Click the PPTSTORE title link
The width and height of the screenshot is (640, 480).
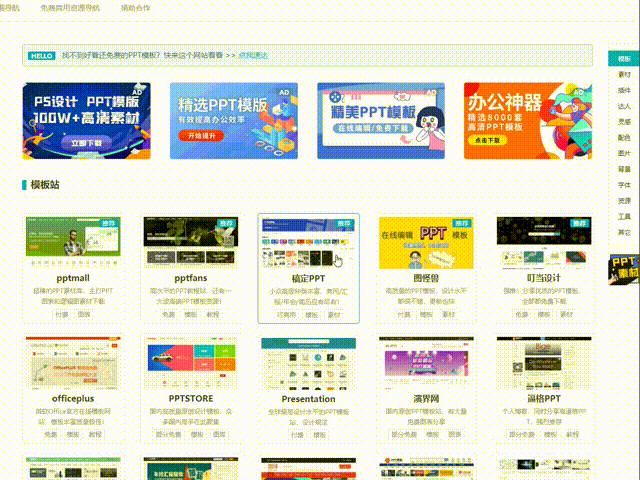pos(191,398)
